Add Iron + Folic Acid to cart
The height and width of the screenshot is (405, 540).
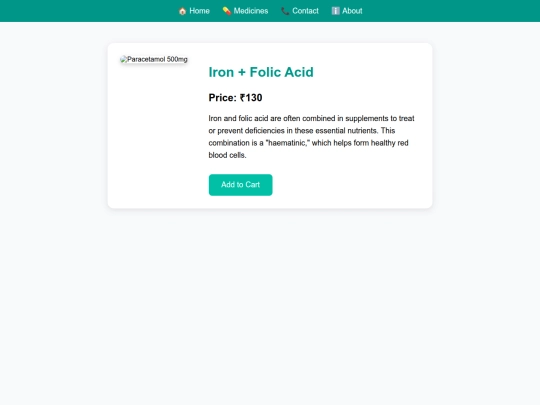(x=240, y=185)
